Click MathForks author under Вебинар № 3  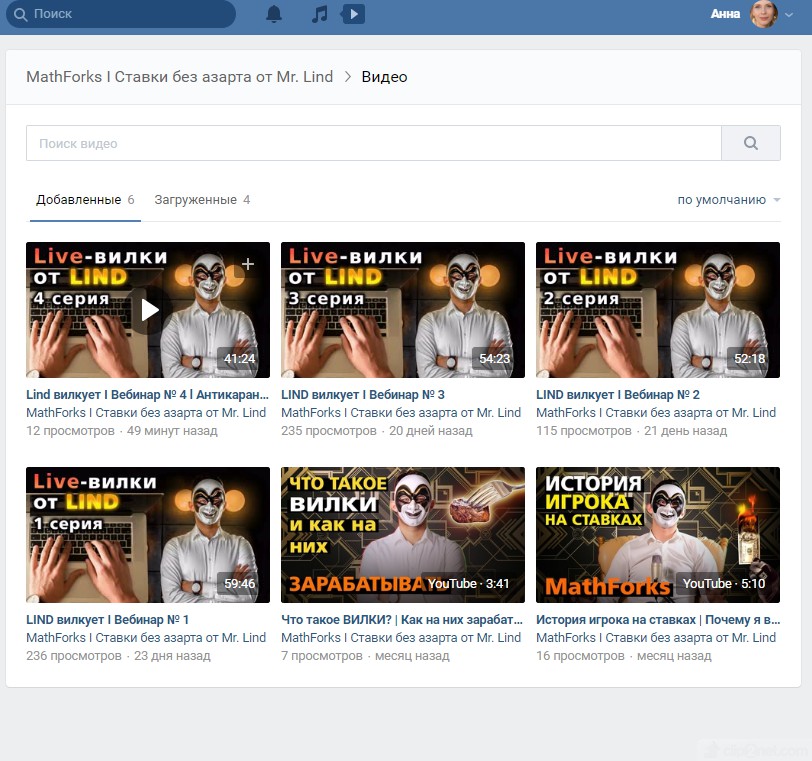click(x=401, y=413)
